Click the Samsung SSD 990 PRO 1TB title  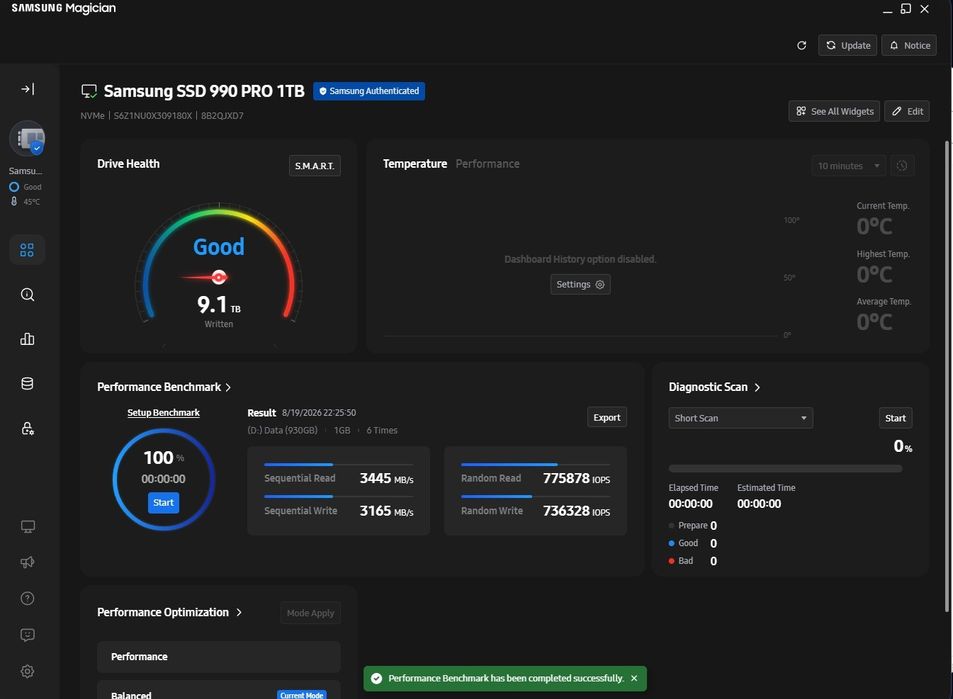(x=204, y=91)
